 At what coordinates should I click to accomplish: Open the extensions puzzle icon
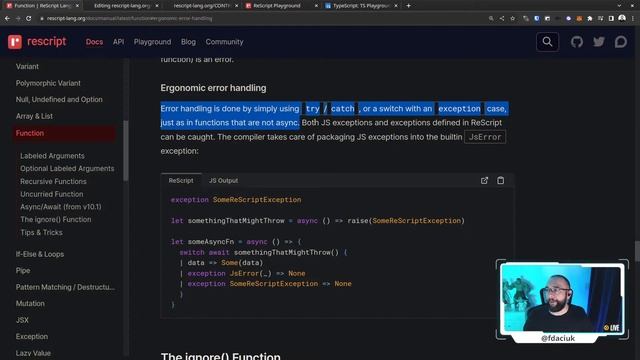click(589, 18)
